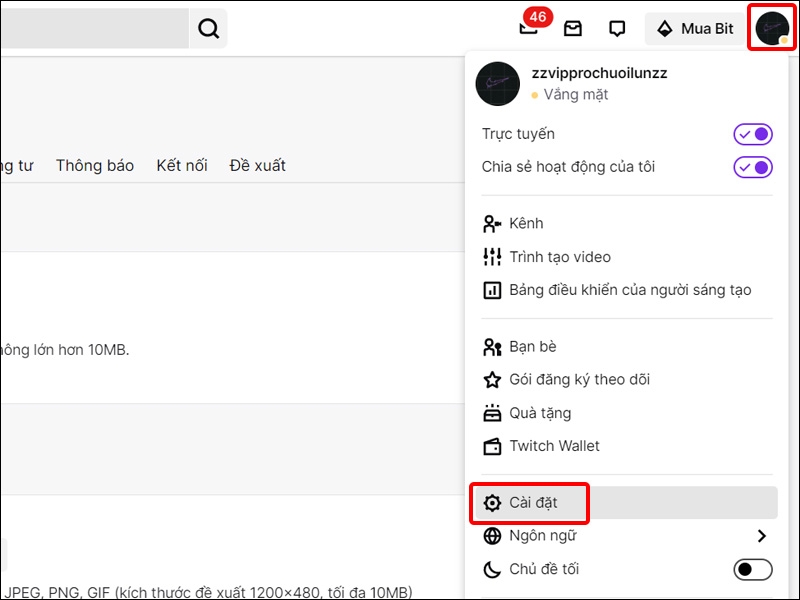Open Ngôn ngữ language menu
Viewport: 800px width, 600px height.
pyautogui.click(x=627, y=536)
